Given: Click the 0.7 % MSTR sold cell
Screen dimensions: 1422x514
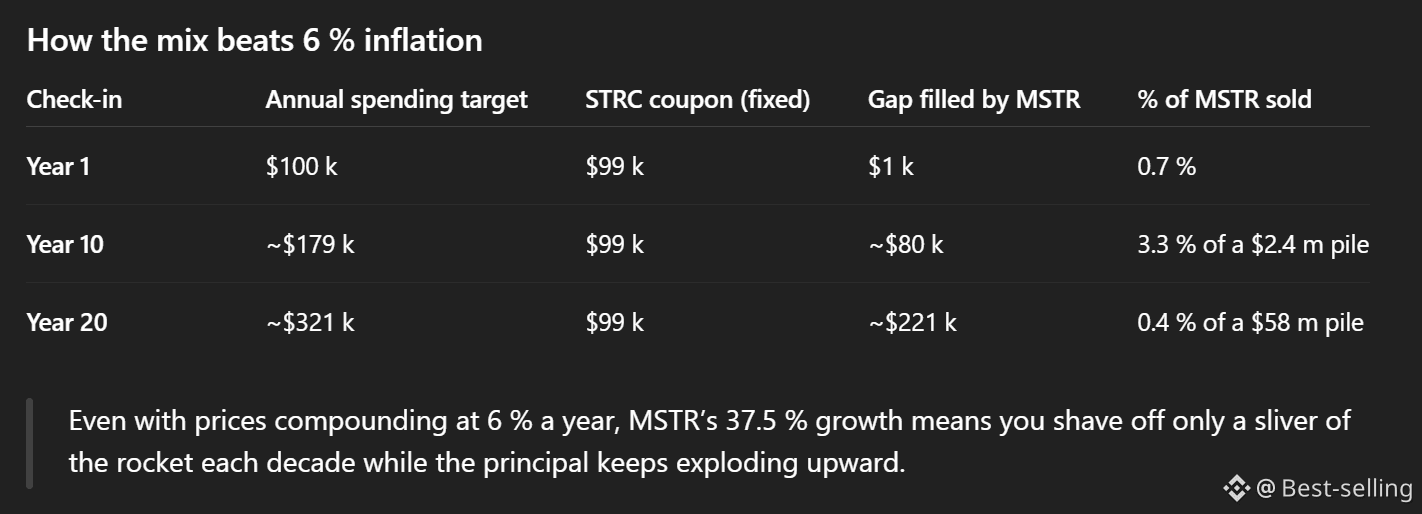Looking at the screenshot, I should [1166, 166].
